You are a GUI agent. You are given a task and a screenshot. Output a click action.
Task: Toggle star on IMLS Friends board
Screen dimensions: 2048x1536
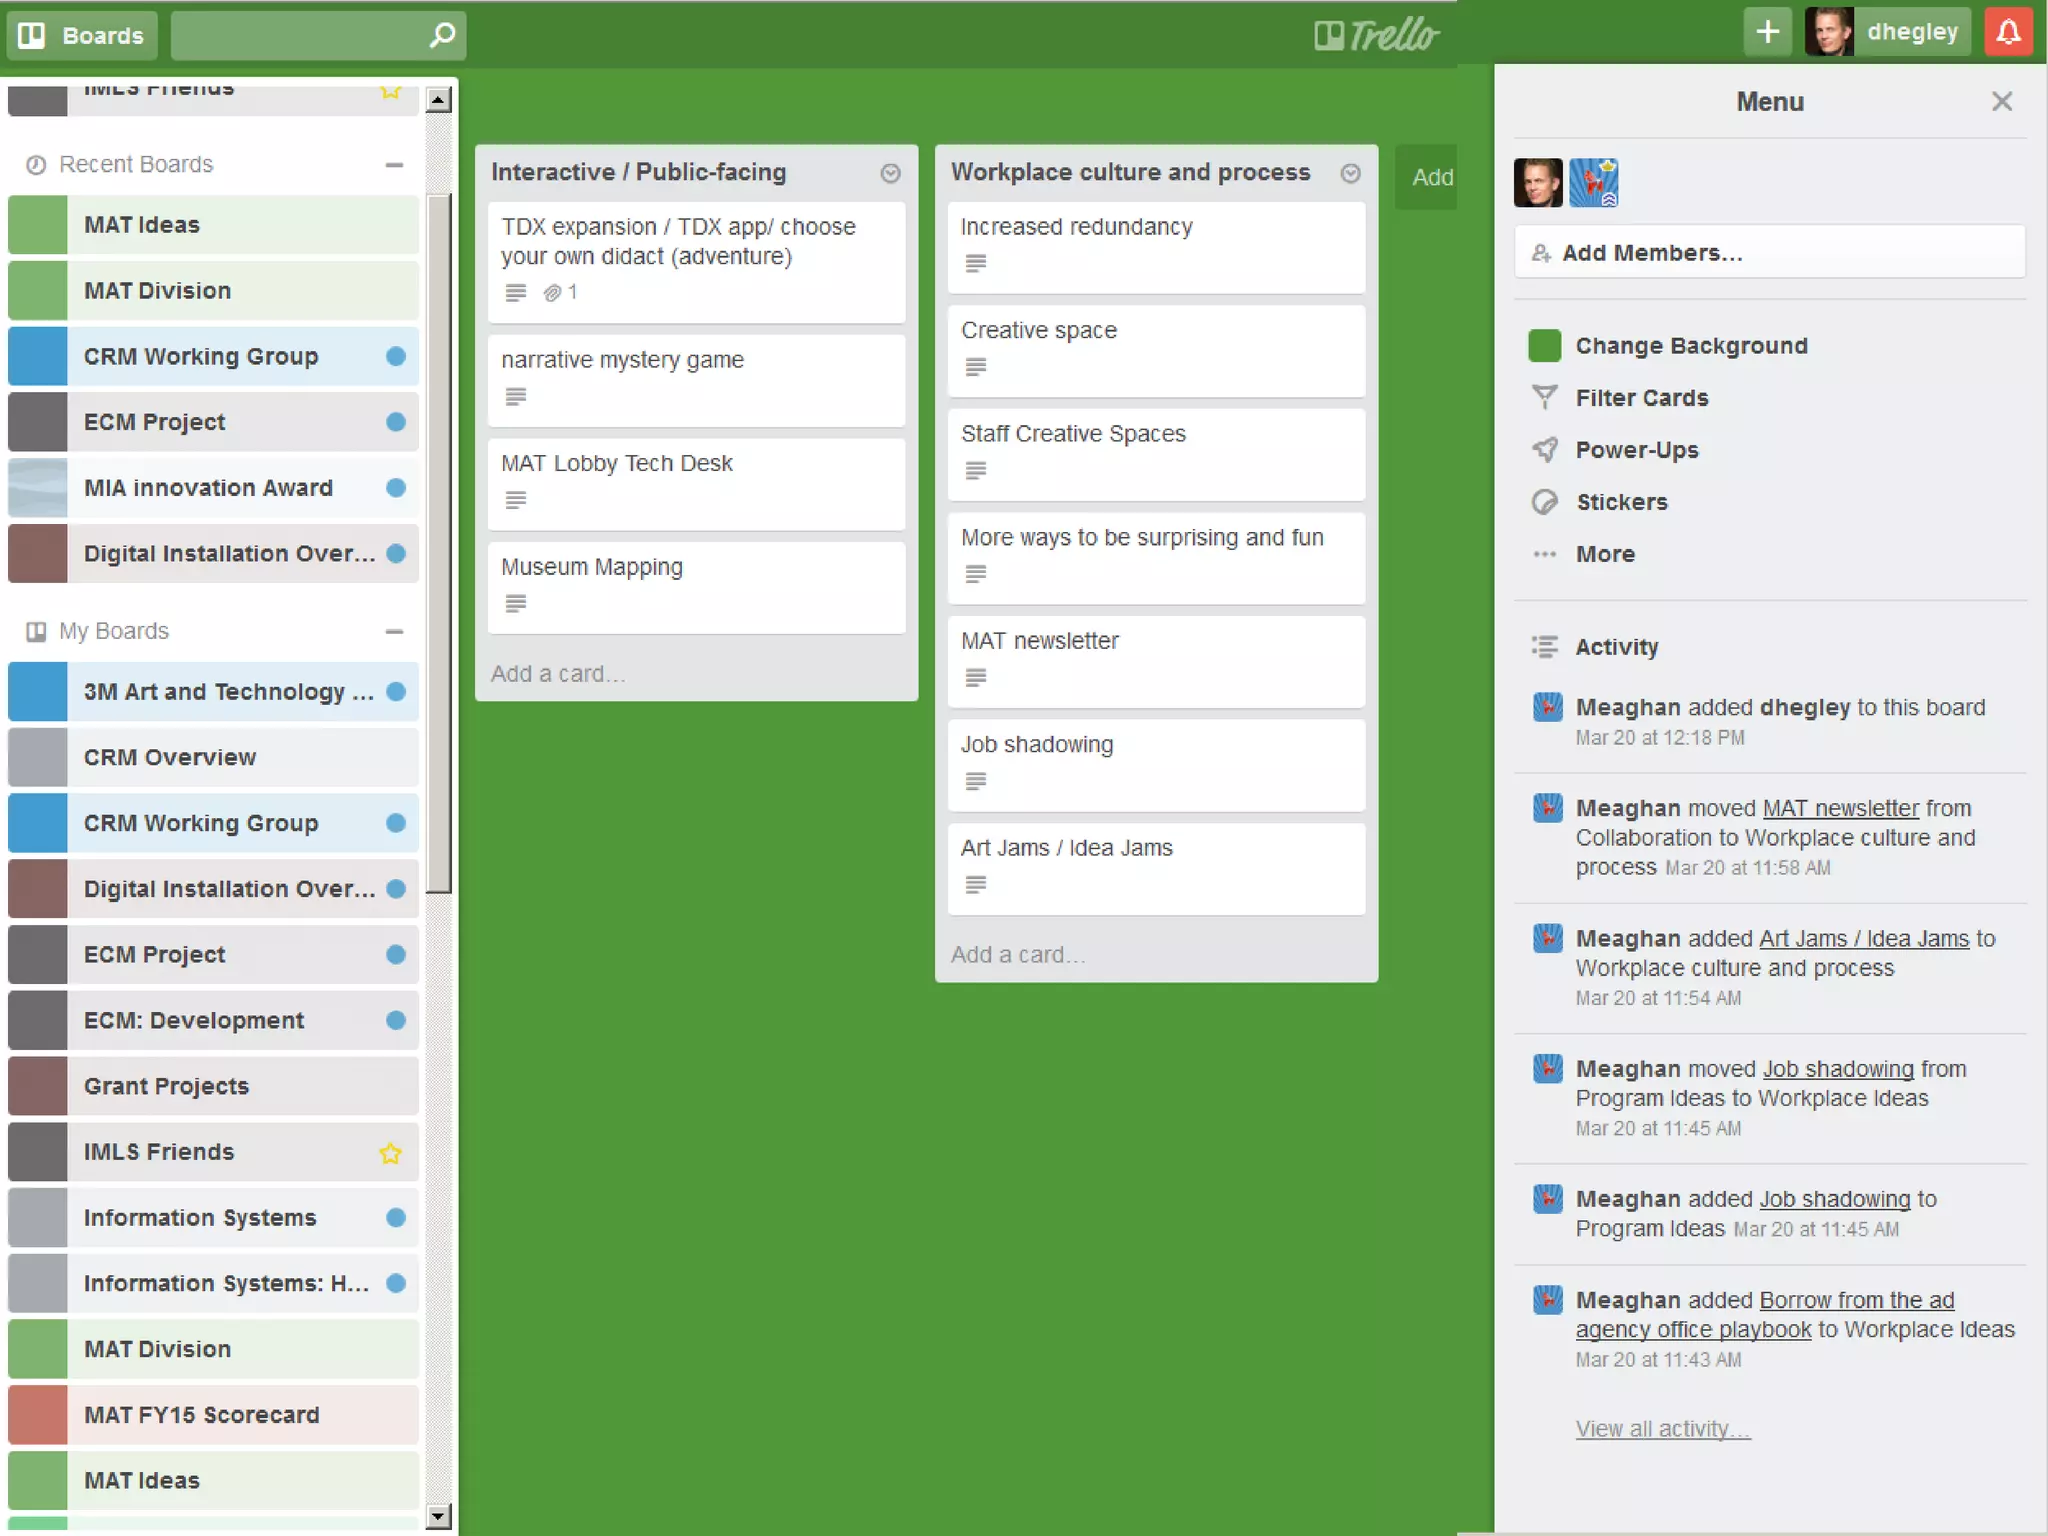point(390,1153)
